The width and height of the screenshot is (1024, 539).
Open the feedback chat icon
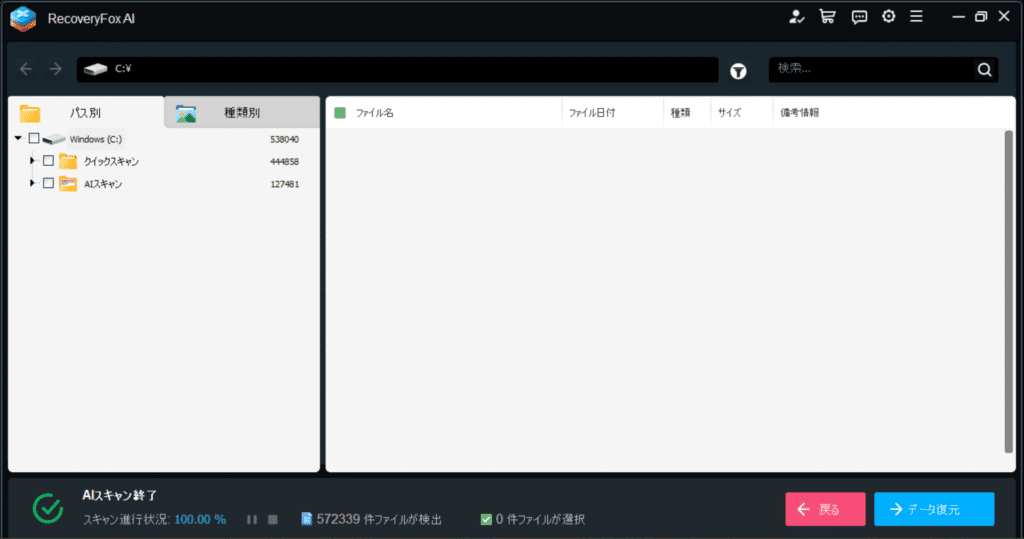859,17
